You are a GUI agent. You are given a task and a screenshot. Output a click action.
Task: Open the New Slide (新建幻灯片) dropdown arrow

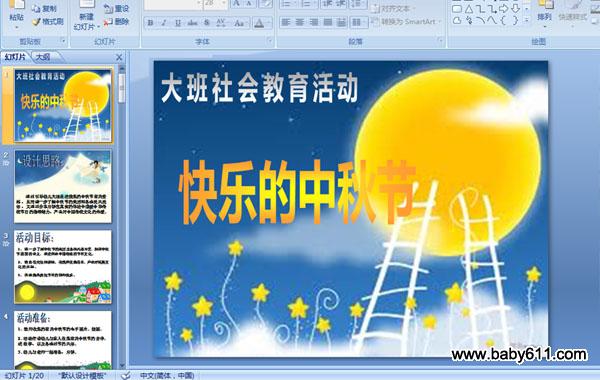coord(98,27)
